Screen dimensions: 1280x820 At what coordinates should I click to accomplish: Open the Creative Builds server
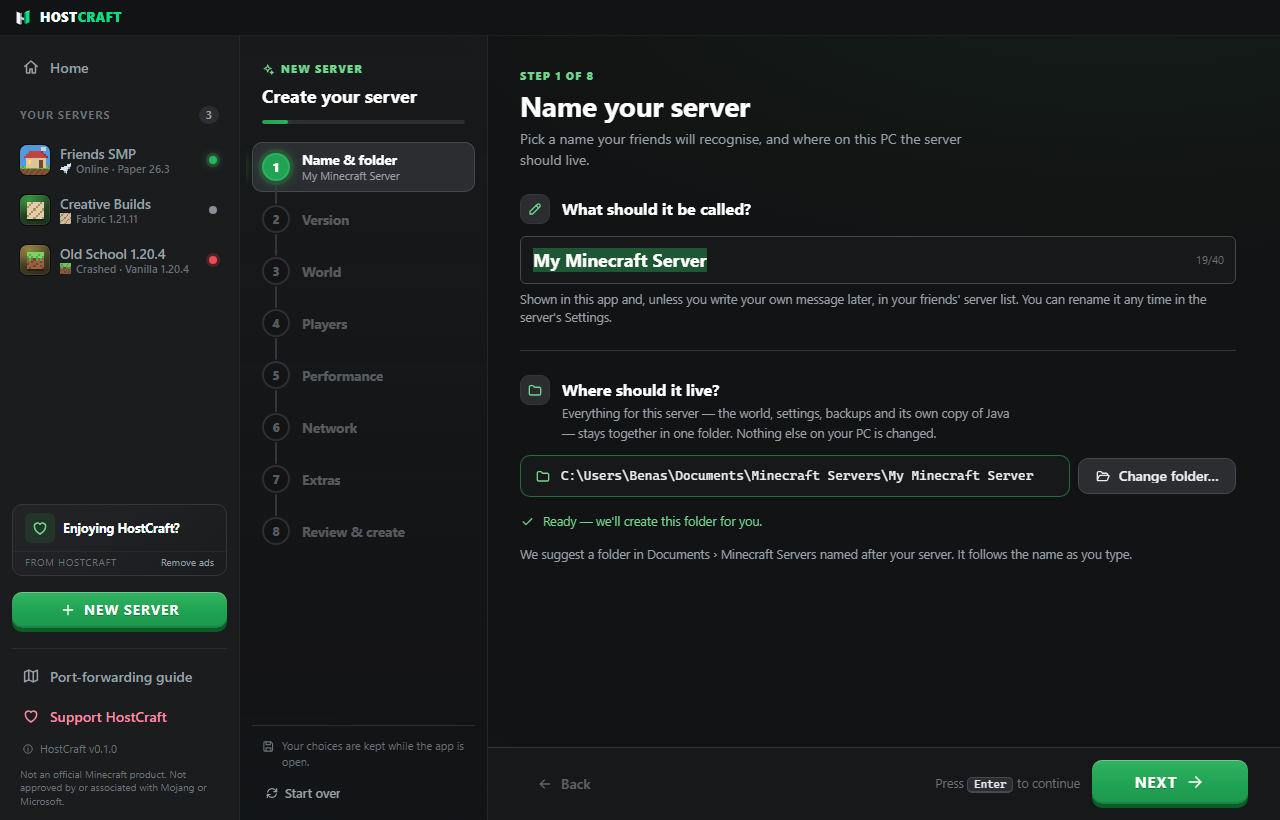tap(119, 210)
